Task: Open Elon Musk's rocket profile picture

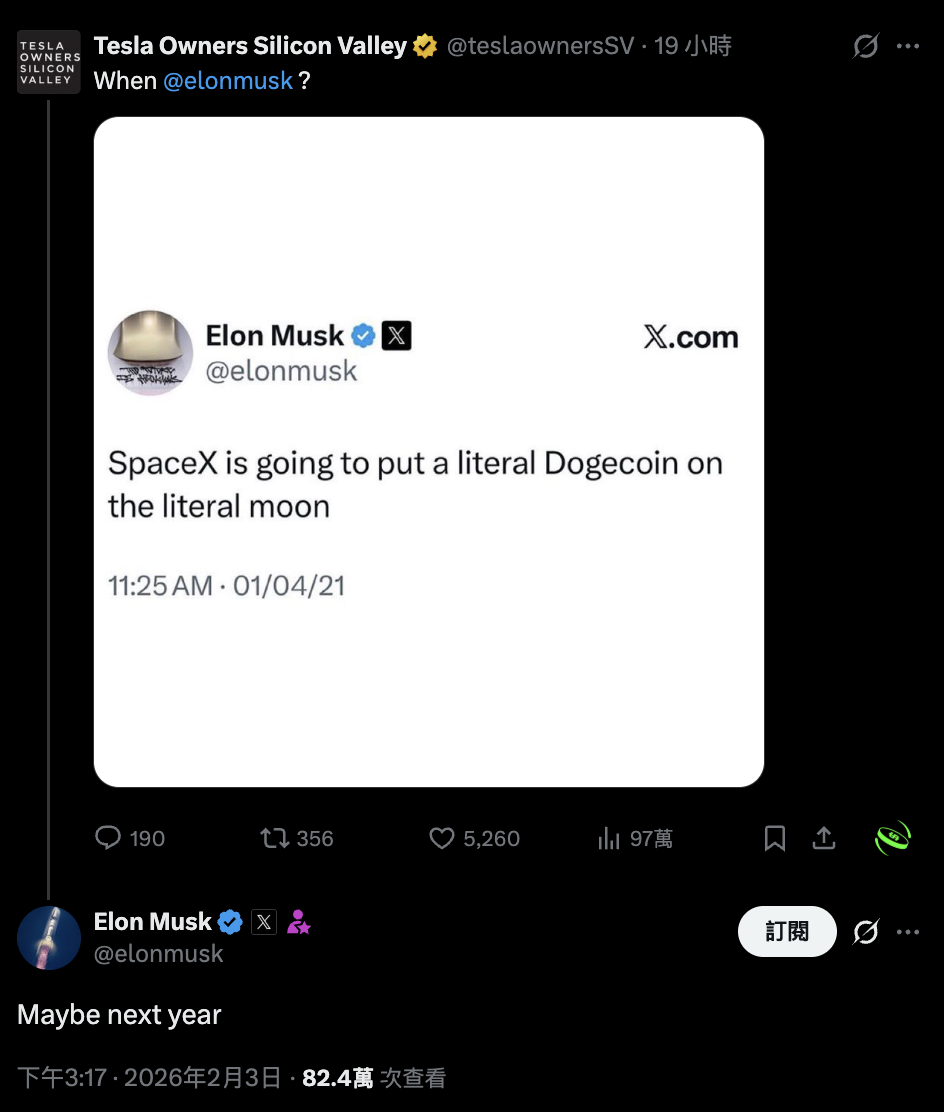Action: [48, 938]
